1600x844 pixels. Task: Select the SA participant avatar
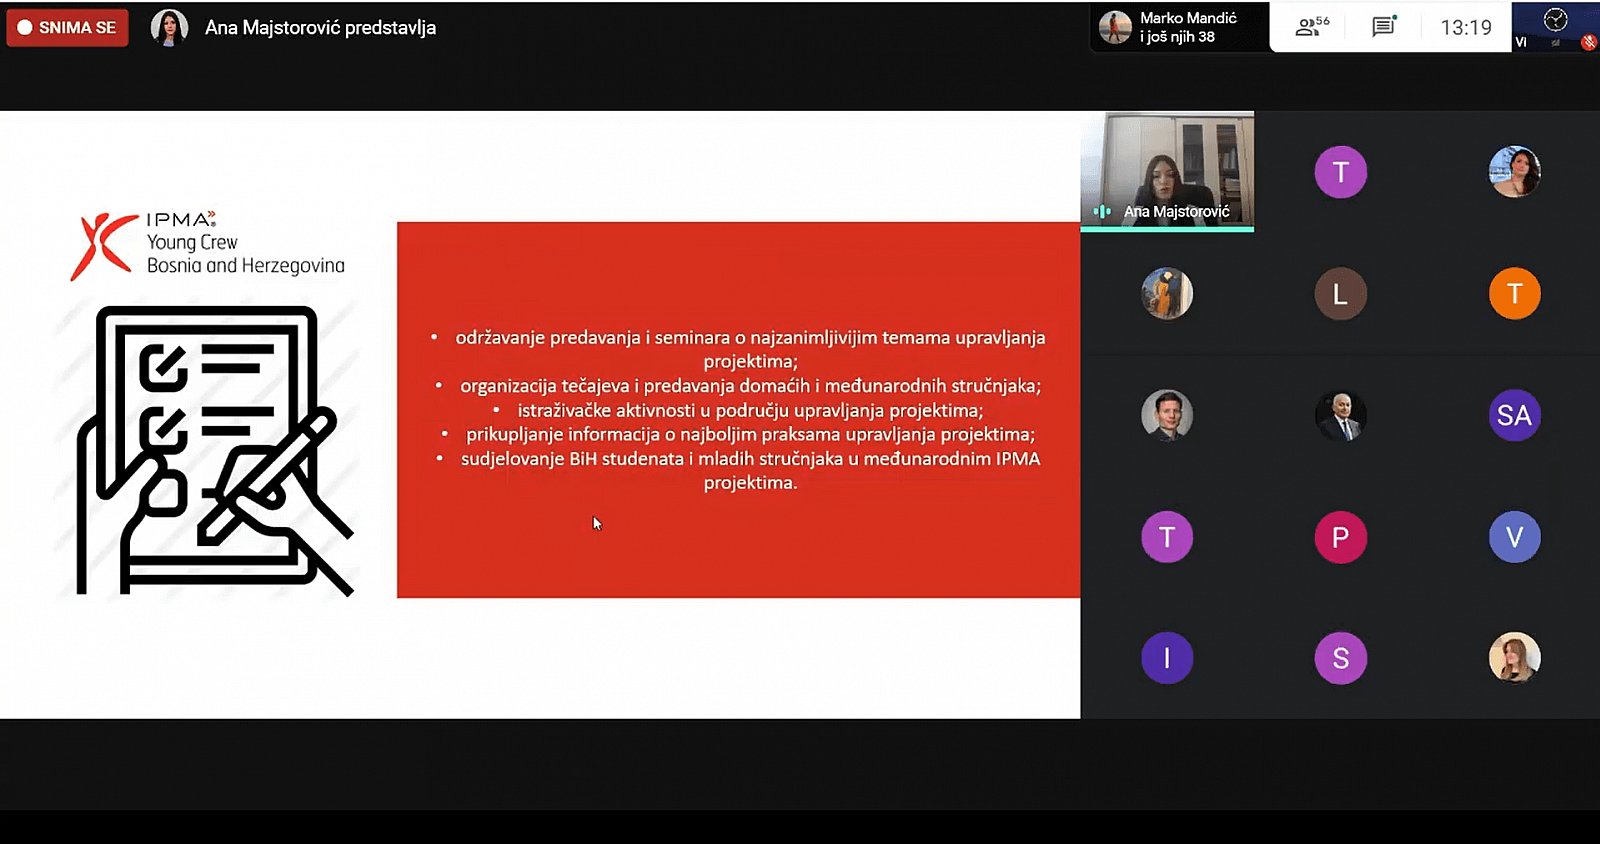1514,415
